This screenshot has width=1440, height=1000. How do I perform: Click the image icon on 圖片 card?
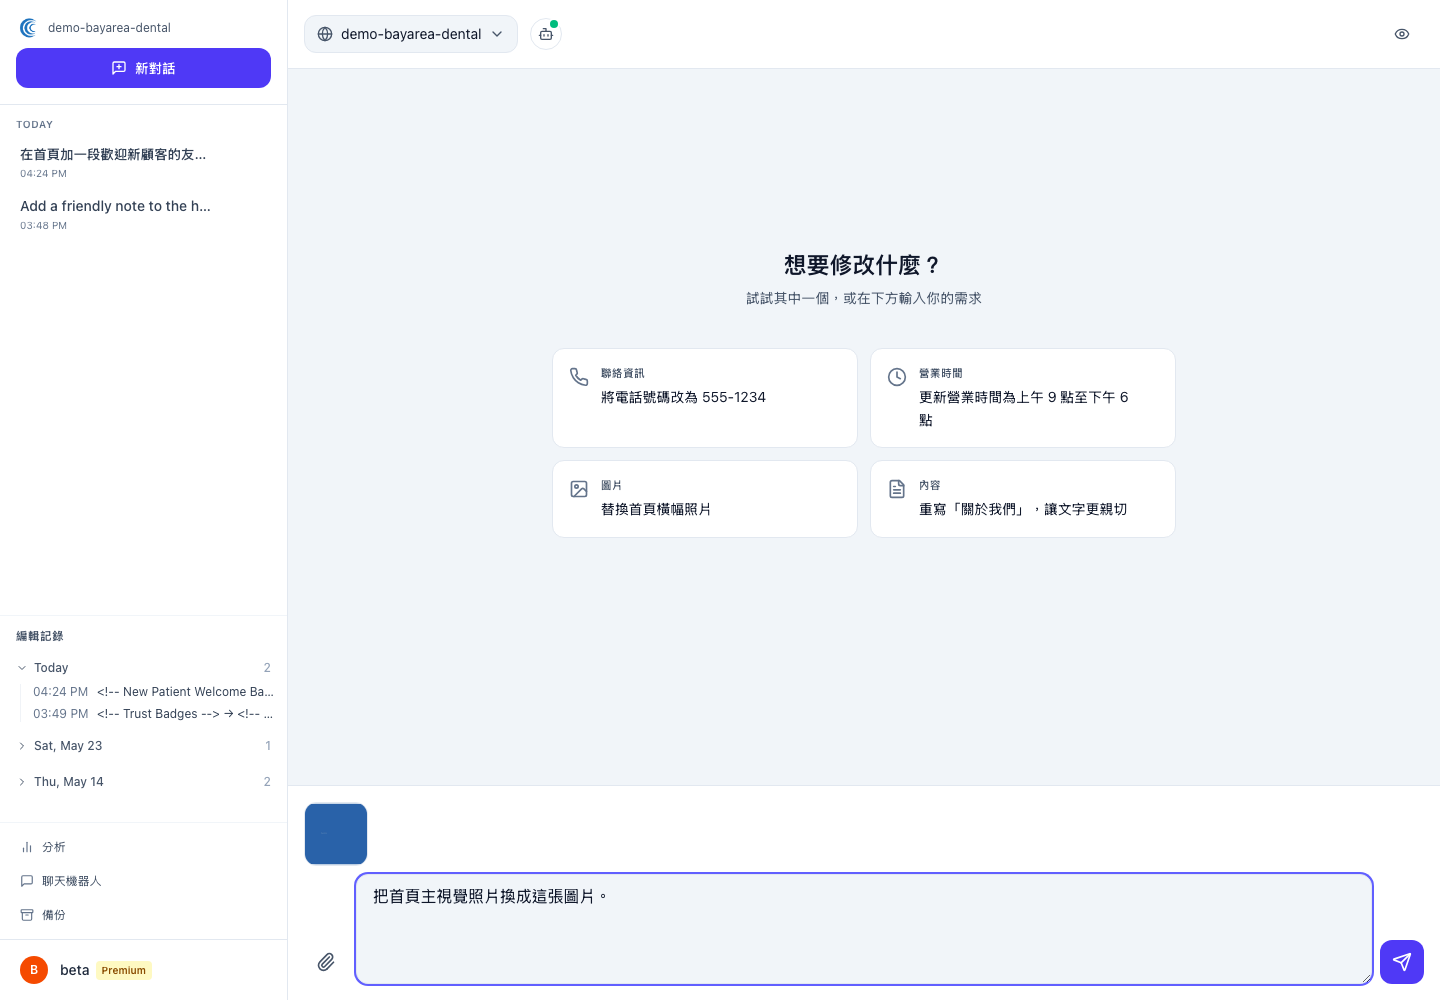[x=579, y=489]
